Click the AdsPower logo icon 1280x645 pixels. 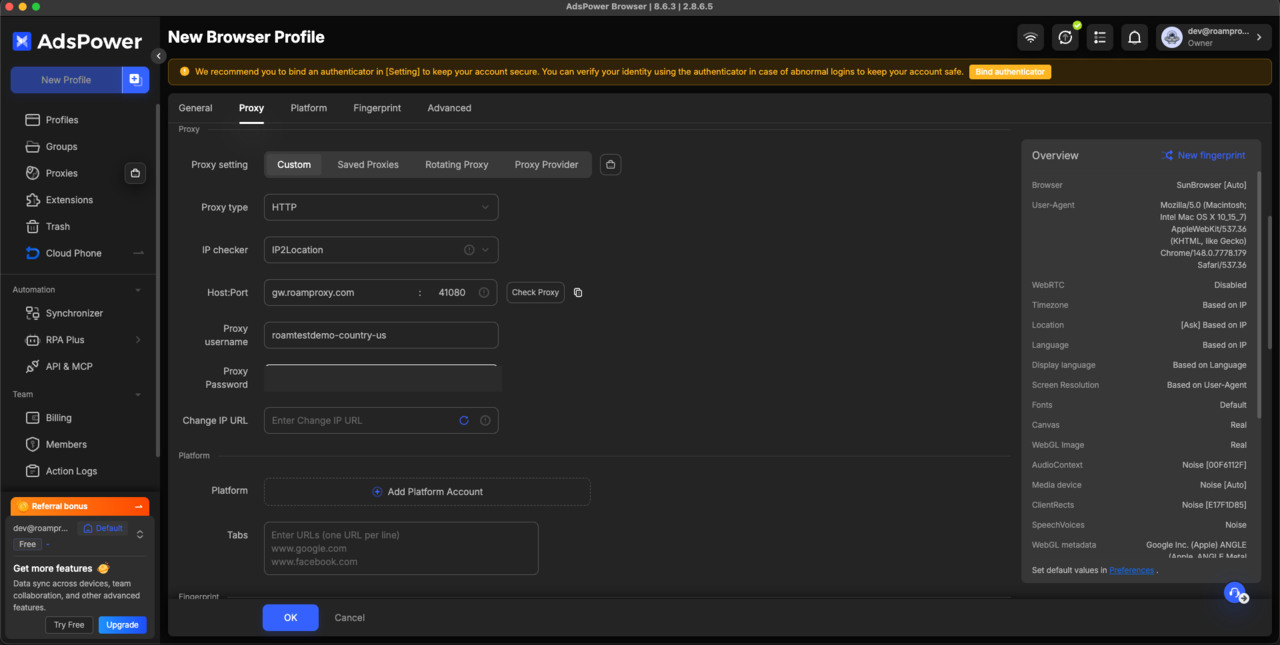22,41
